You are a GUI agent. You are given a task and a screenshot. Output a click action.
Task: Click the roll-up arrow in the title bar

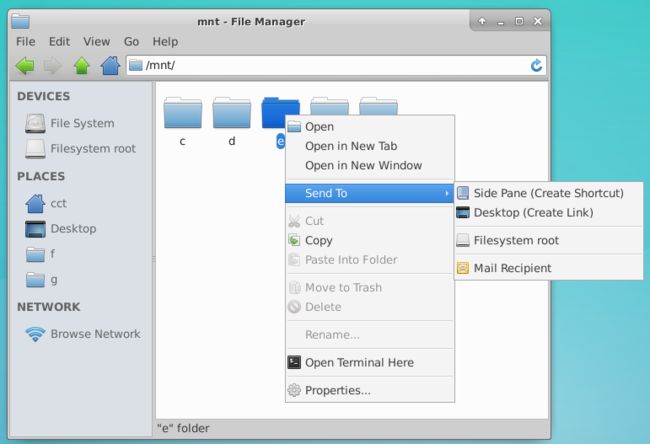[482, 21]
